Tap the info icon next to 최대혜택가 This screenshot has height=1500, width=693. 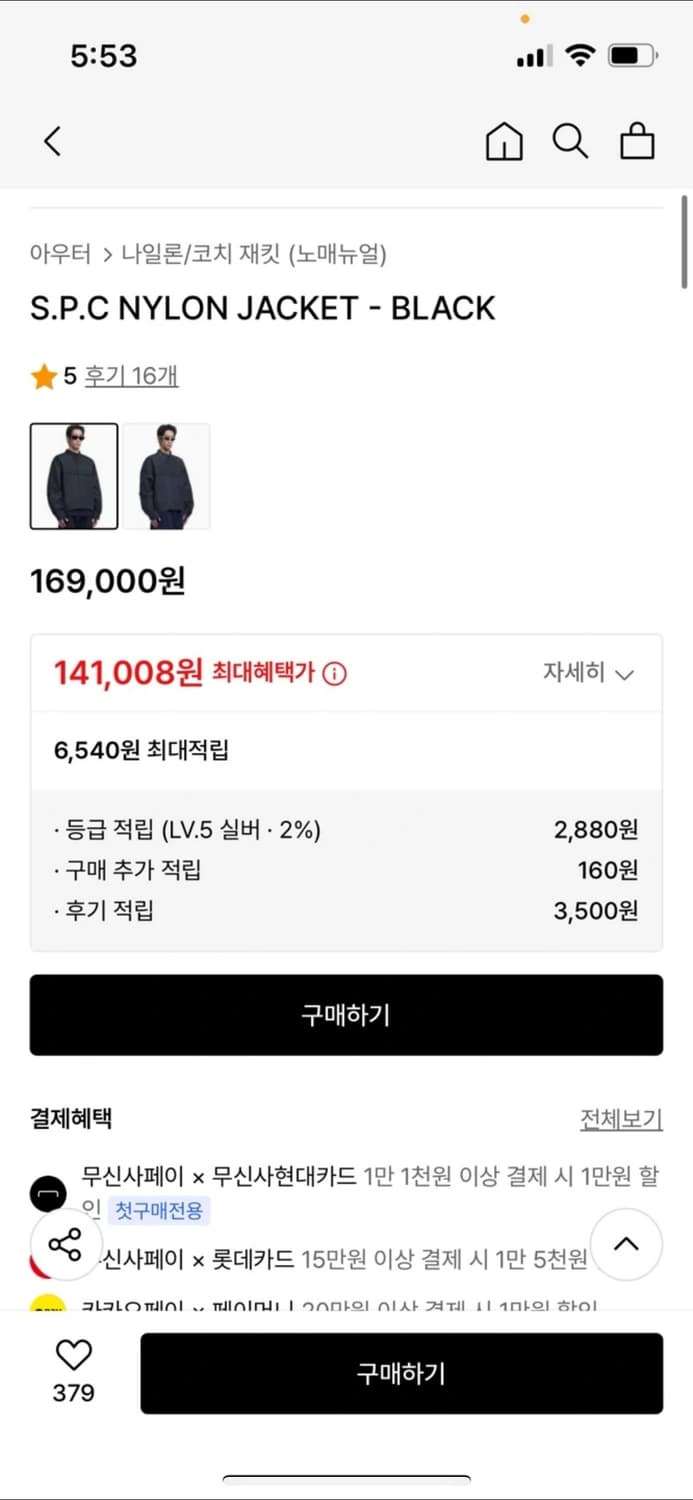pos(335,672)
